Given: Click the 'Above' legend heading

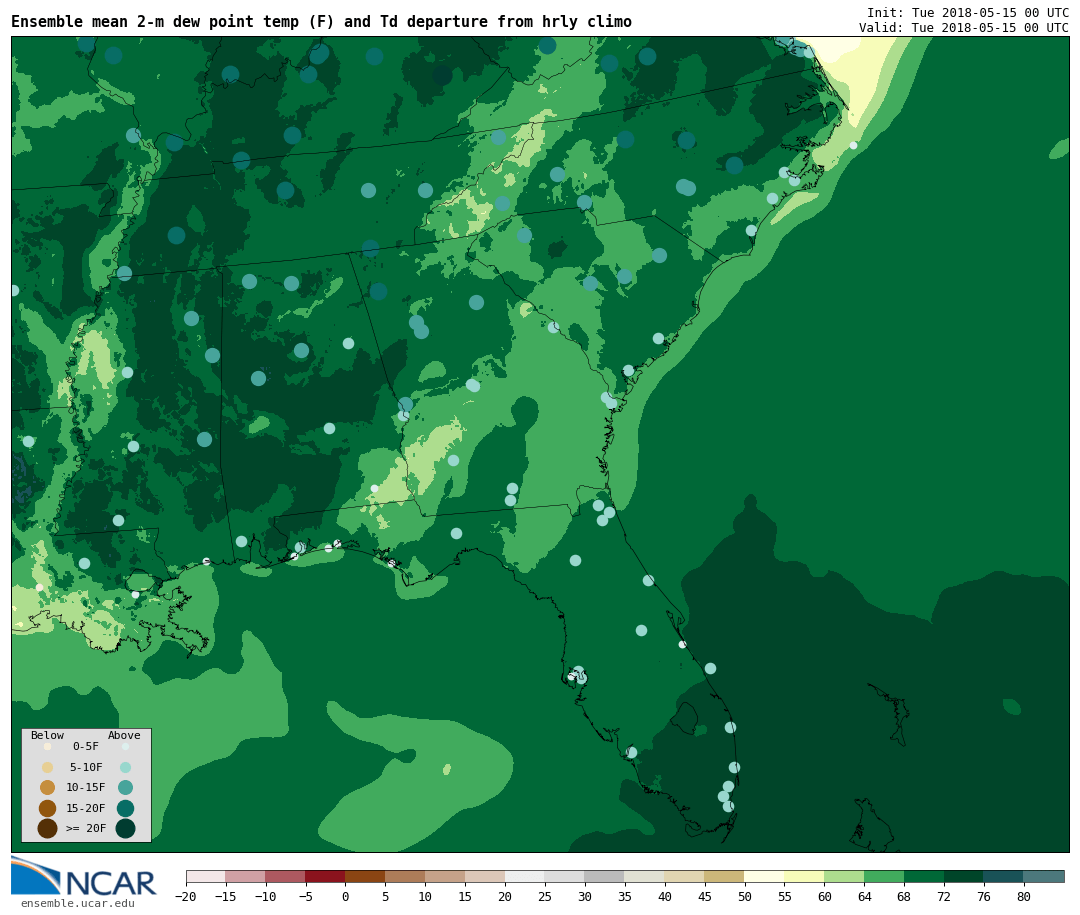Looking at the screenshot, I should tap(124, 735).
